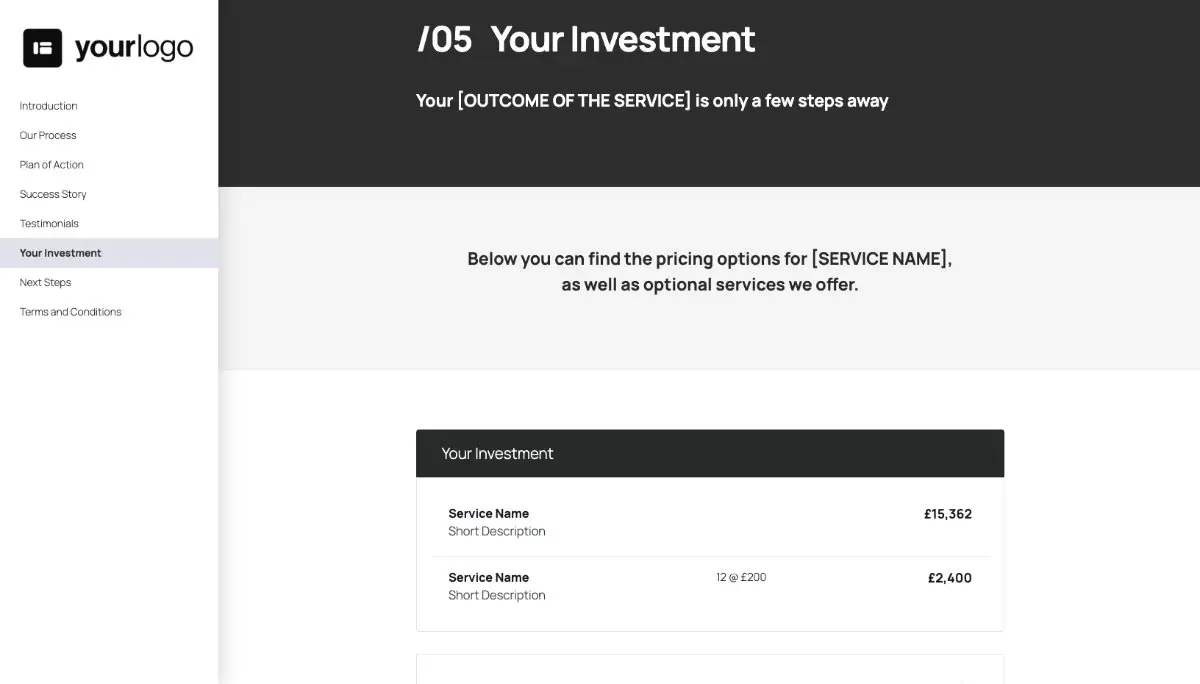Click the pricing options intro paragraph
1200x684 pixels.
coord(709,271)
